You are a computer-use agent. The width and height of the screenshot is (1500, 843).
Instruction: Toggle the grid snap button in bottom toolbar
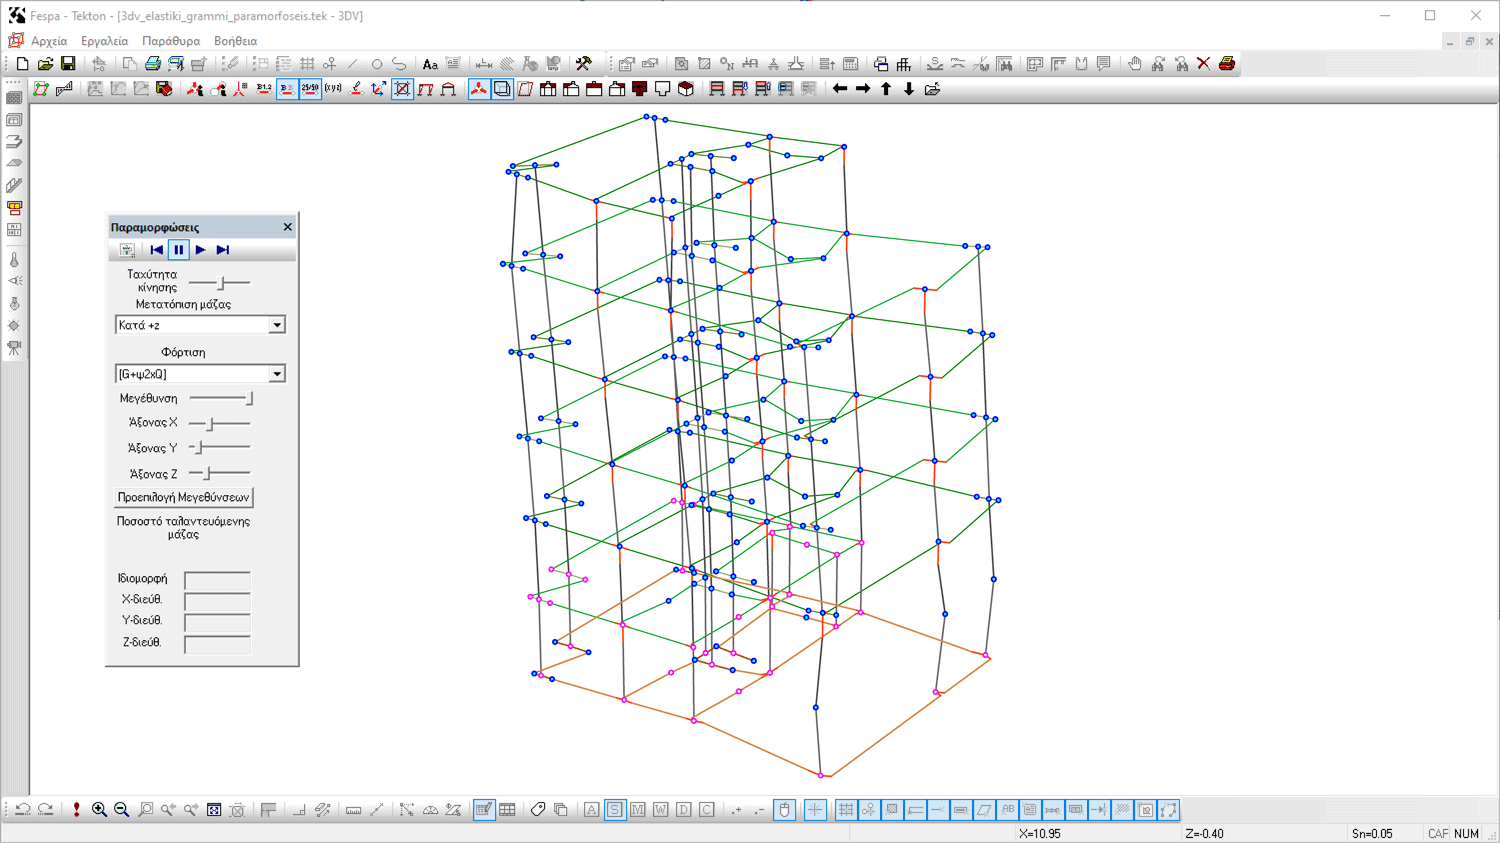[x=846, y=810]
